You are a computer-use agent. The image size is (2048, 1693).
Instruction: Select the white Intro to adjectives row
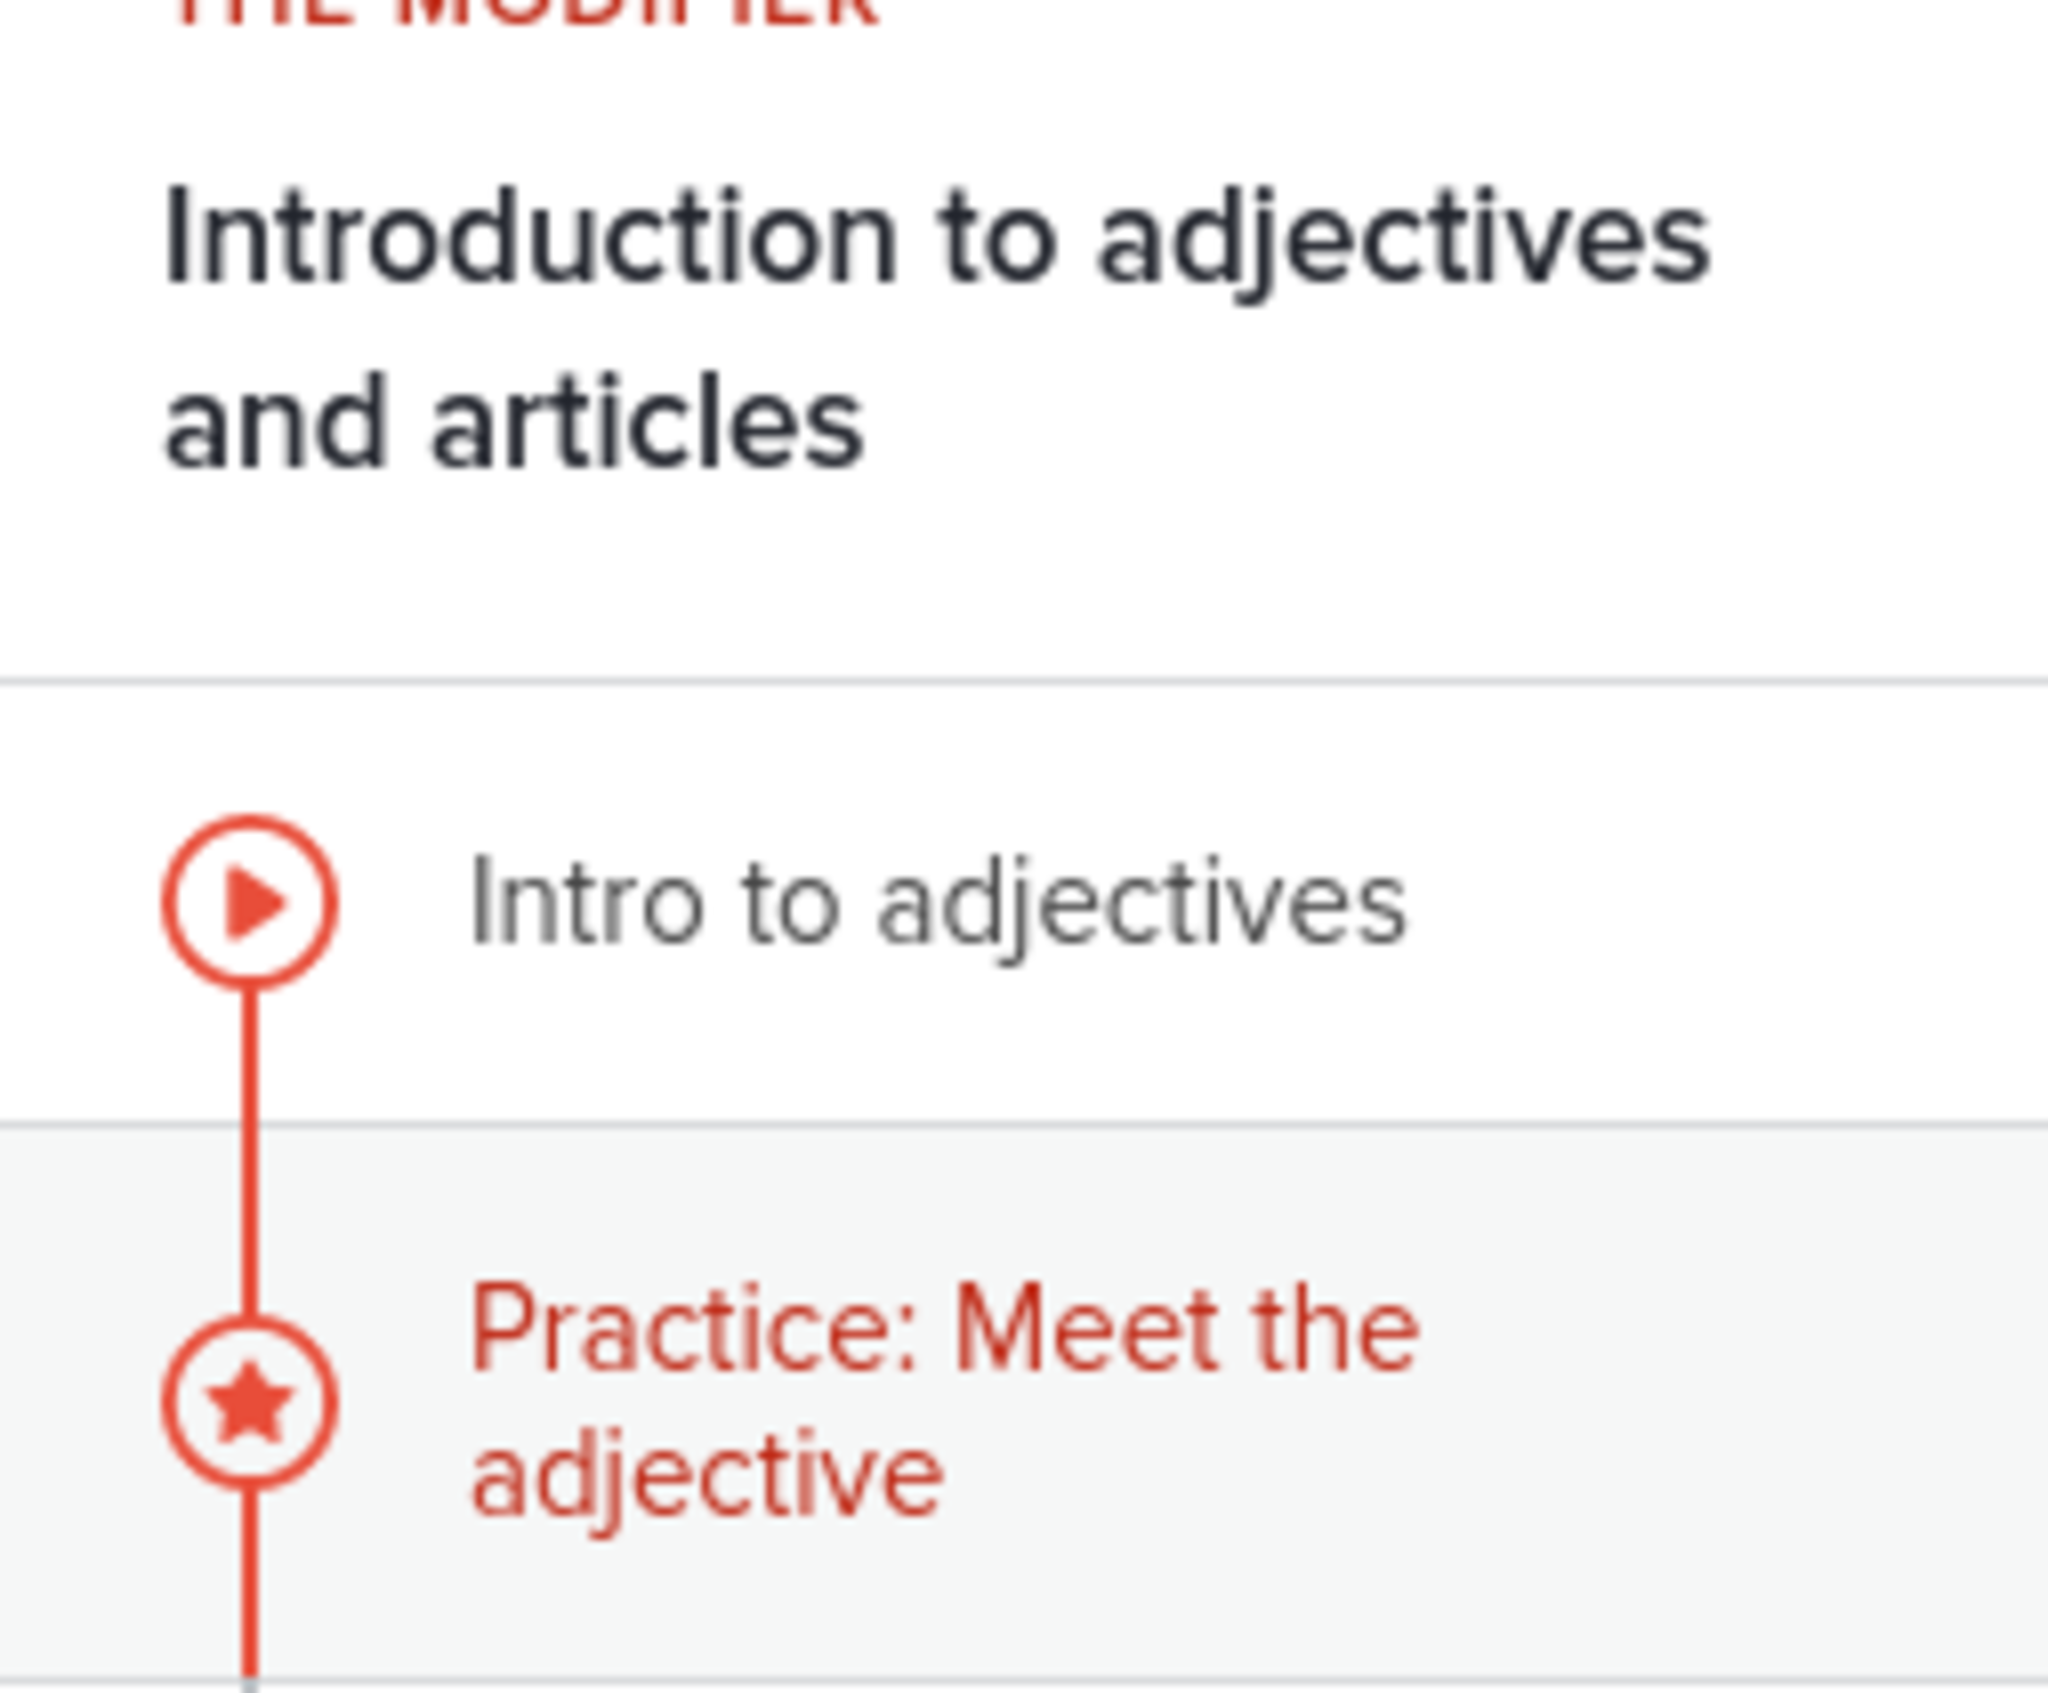pyautogui.click(x=1700, y=904)
